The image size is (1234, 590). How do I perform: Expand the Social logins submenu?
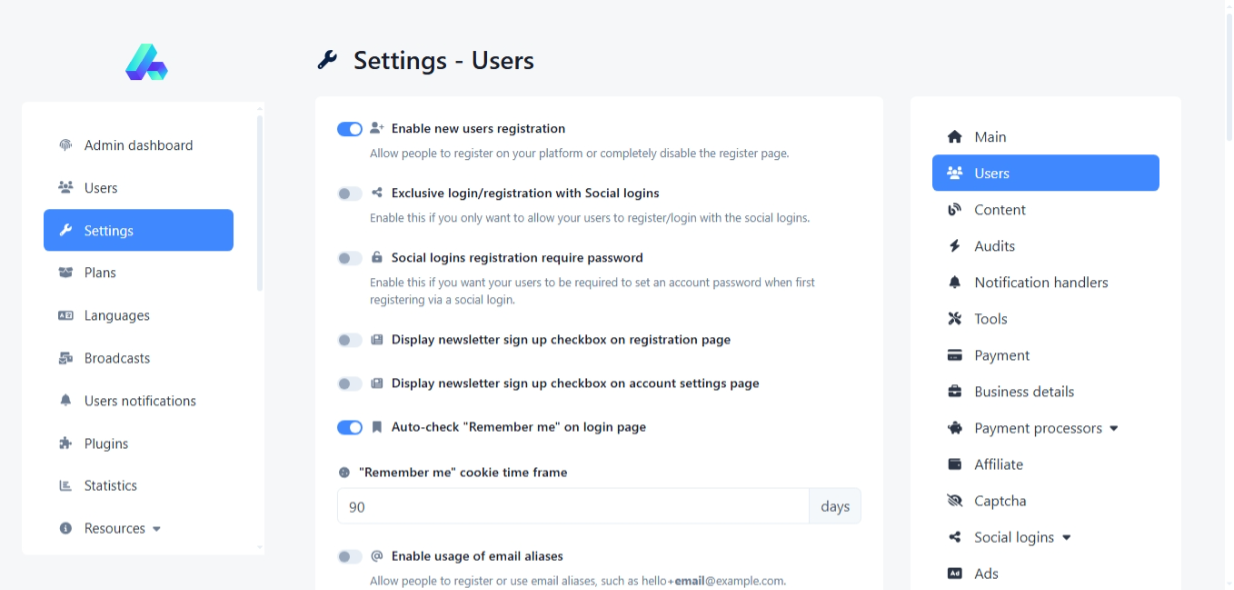click(x=1066, y=538)
